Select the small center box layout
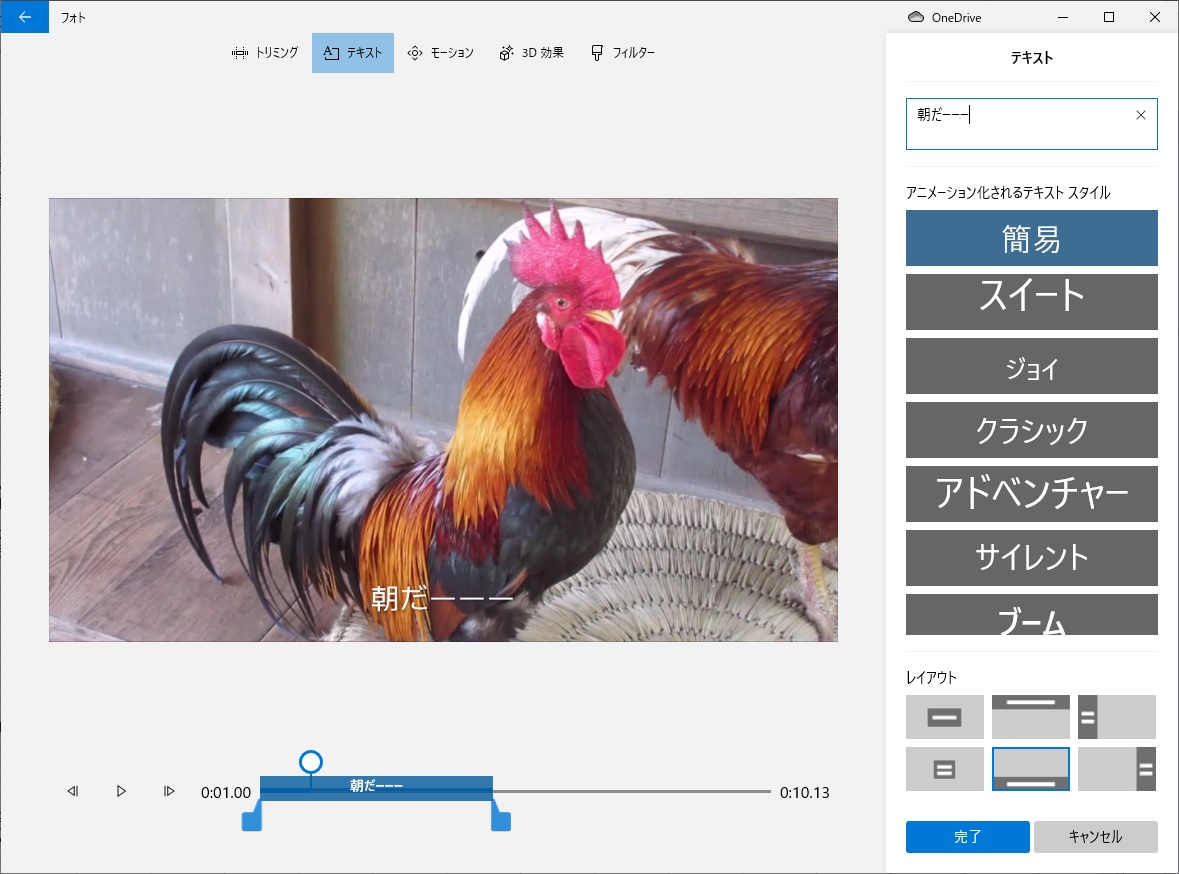Image resolution: width=1179 pixels, height=874 pixels. (x=944, y=769)
